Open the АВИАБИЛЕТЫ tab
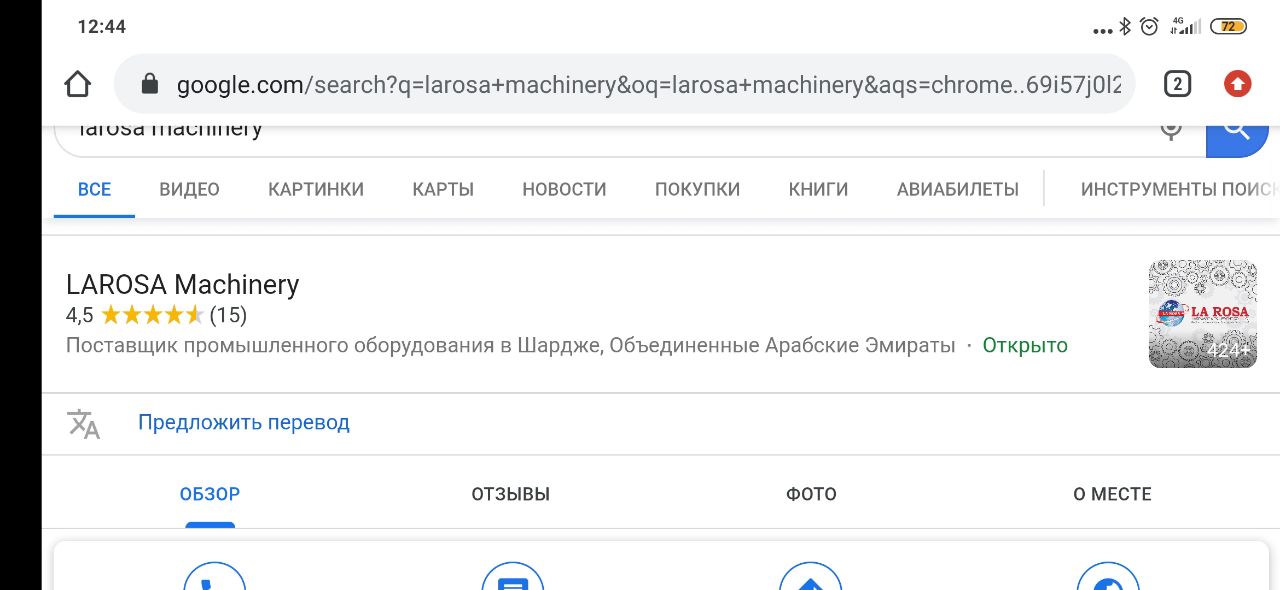The width and height of the screenshot is (1280, 590). pyautogui.click(x=958, y=189)
